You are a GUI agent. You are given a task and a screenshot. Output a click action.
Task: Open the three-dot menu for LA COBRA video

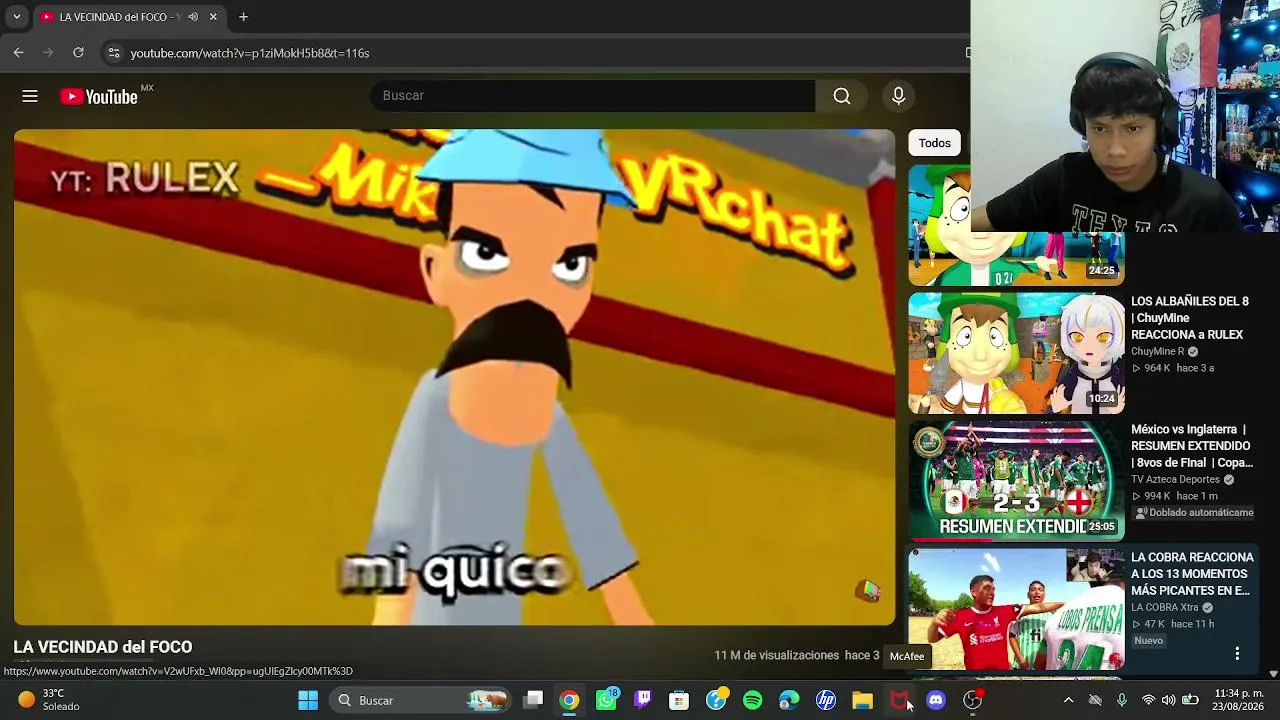point(1237,653)
